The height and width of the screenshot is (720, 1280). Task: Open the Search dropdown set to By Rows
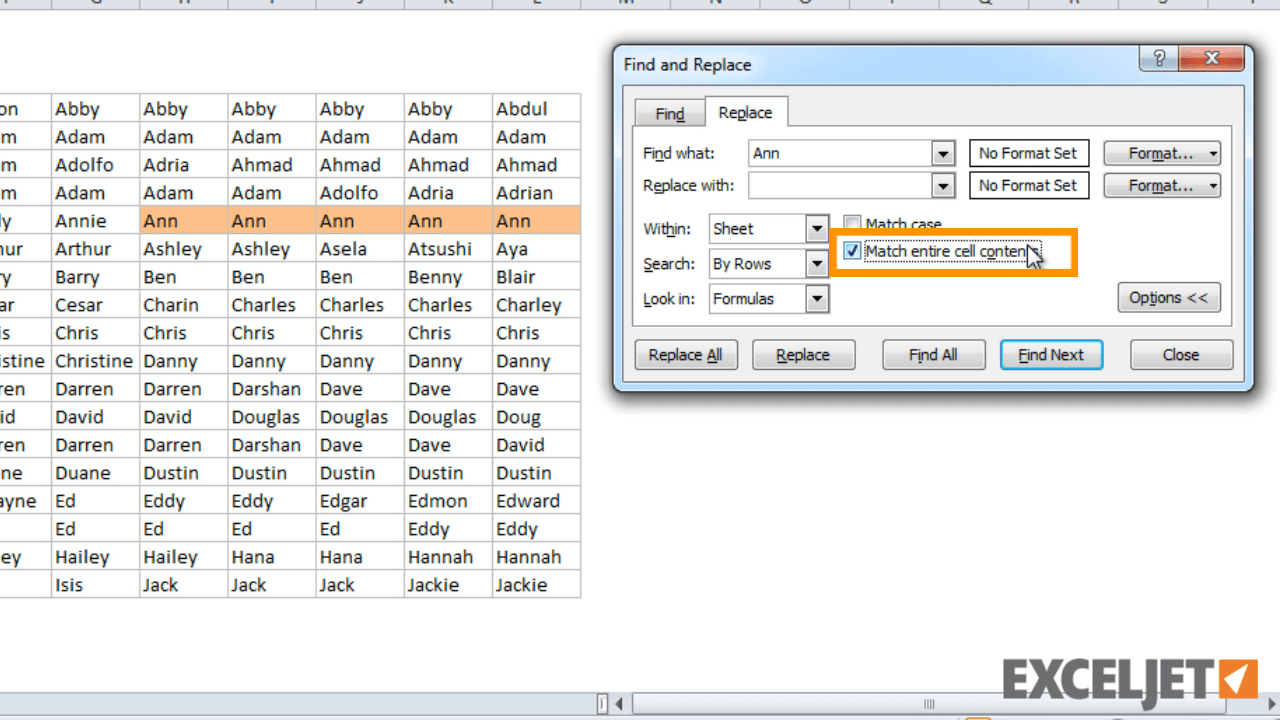pos(816,263)
